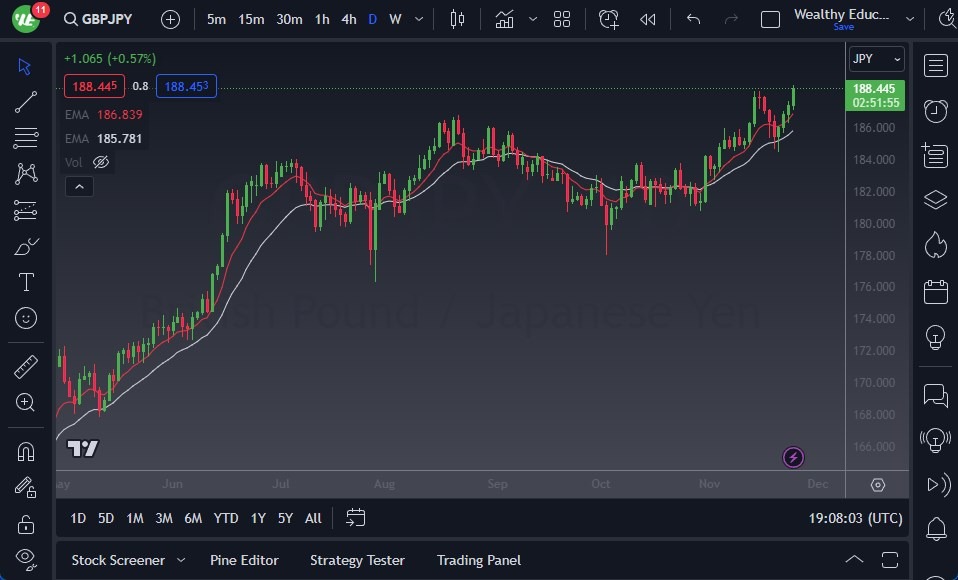The image size is (958, 580).
Task: Select the Text annotation tool
Action: (x=25, y=282)
